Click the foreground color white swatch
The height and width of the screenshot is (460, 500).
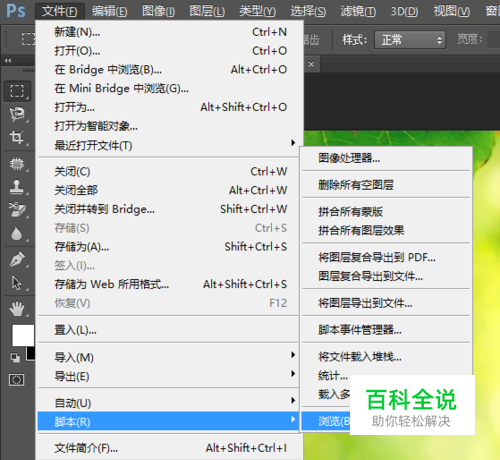click(23, 335)
